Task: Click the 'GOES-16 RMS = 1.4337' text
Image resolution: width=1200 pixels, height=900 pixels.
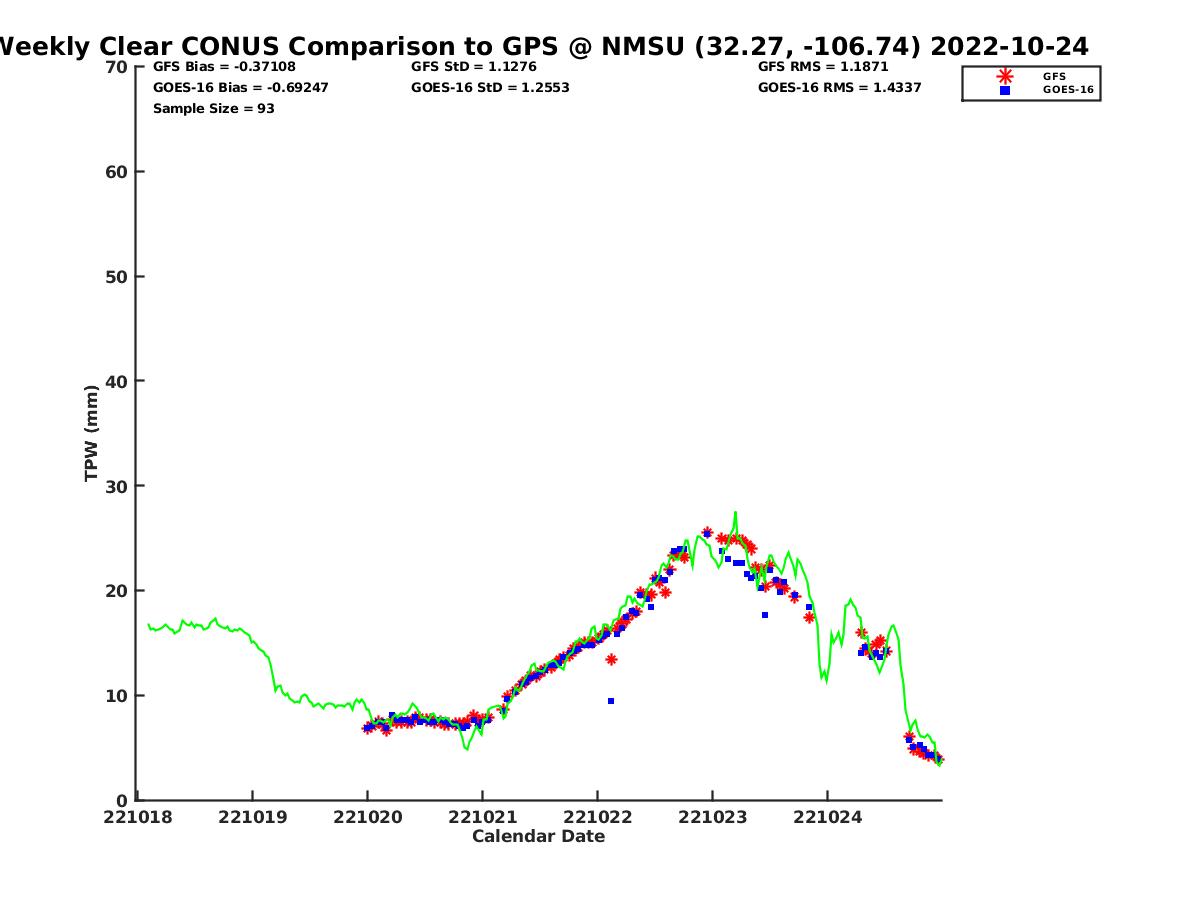Action: [x=840, y=88]
